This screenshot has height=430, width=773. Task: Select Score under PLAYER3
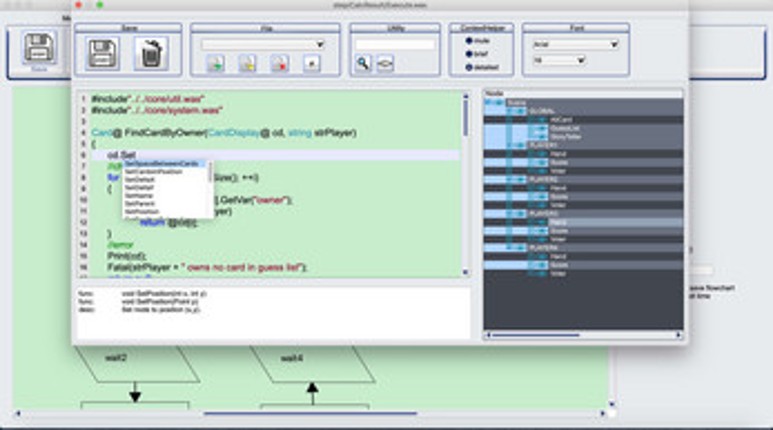pos(559,231)
